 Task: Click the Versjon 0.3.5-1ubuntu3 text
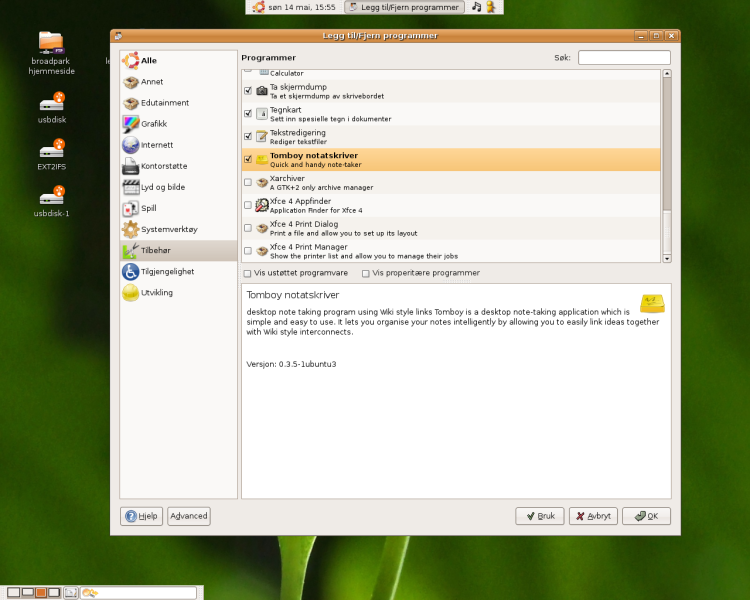[x=291, y=364]
